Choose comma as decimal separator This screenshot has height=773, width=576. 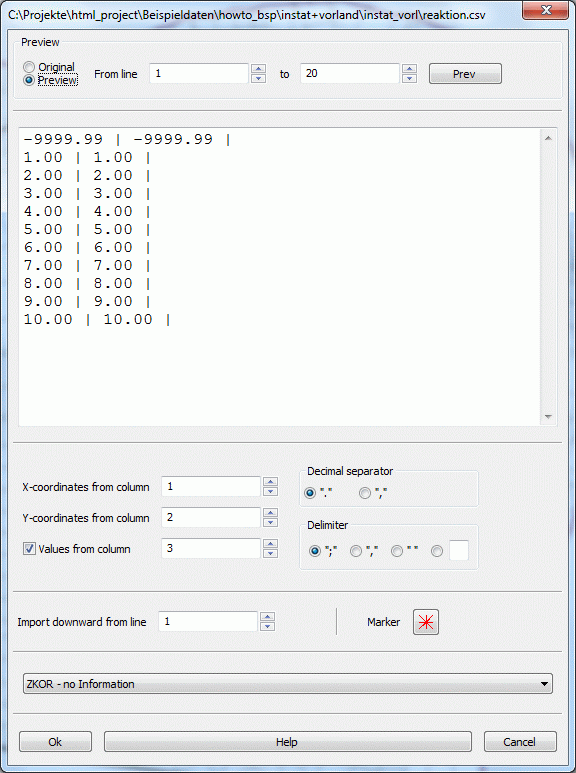[x=365, y=493]
